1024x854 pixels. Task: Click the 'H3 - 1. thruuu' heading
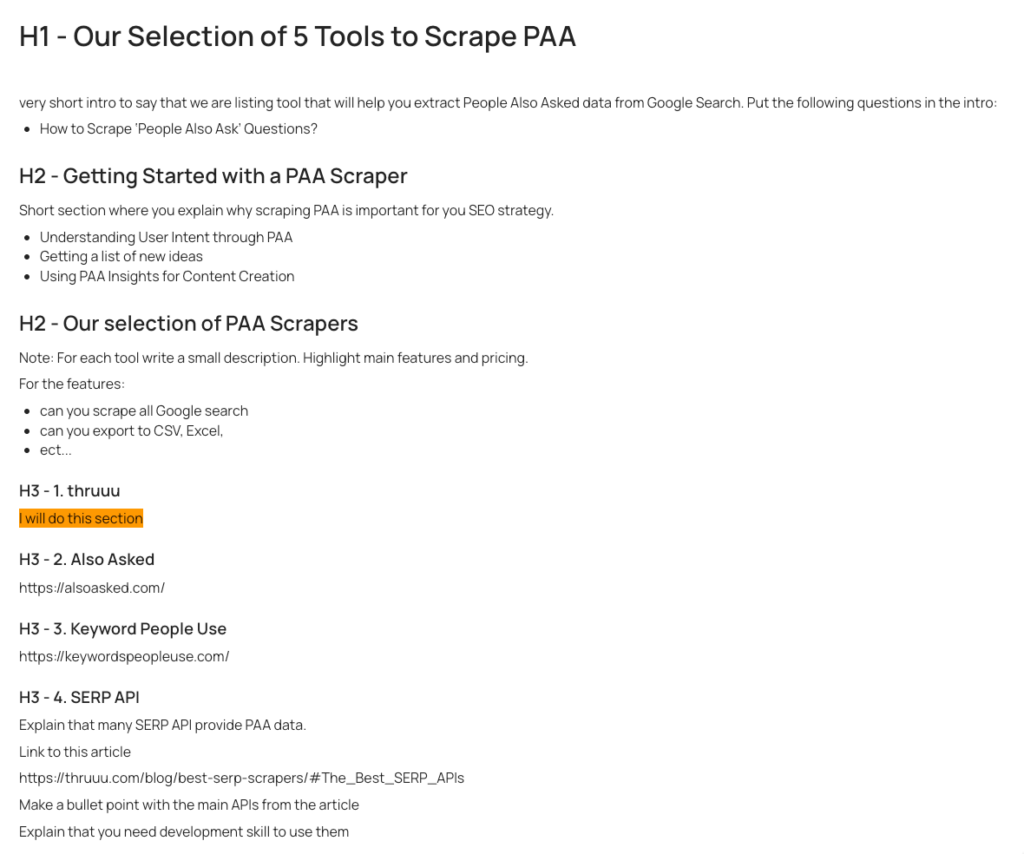[70, 491]
